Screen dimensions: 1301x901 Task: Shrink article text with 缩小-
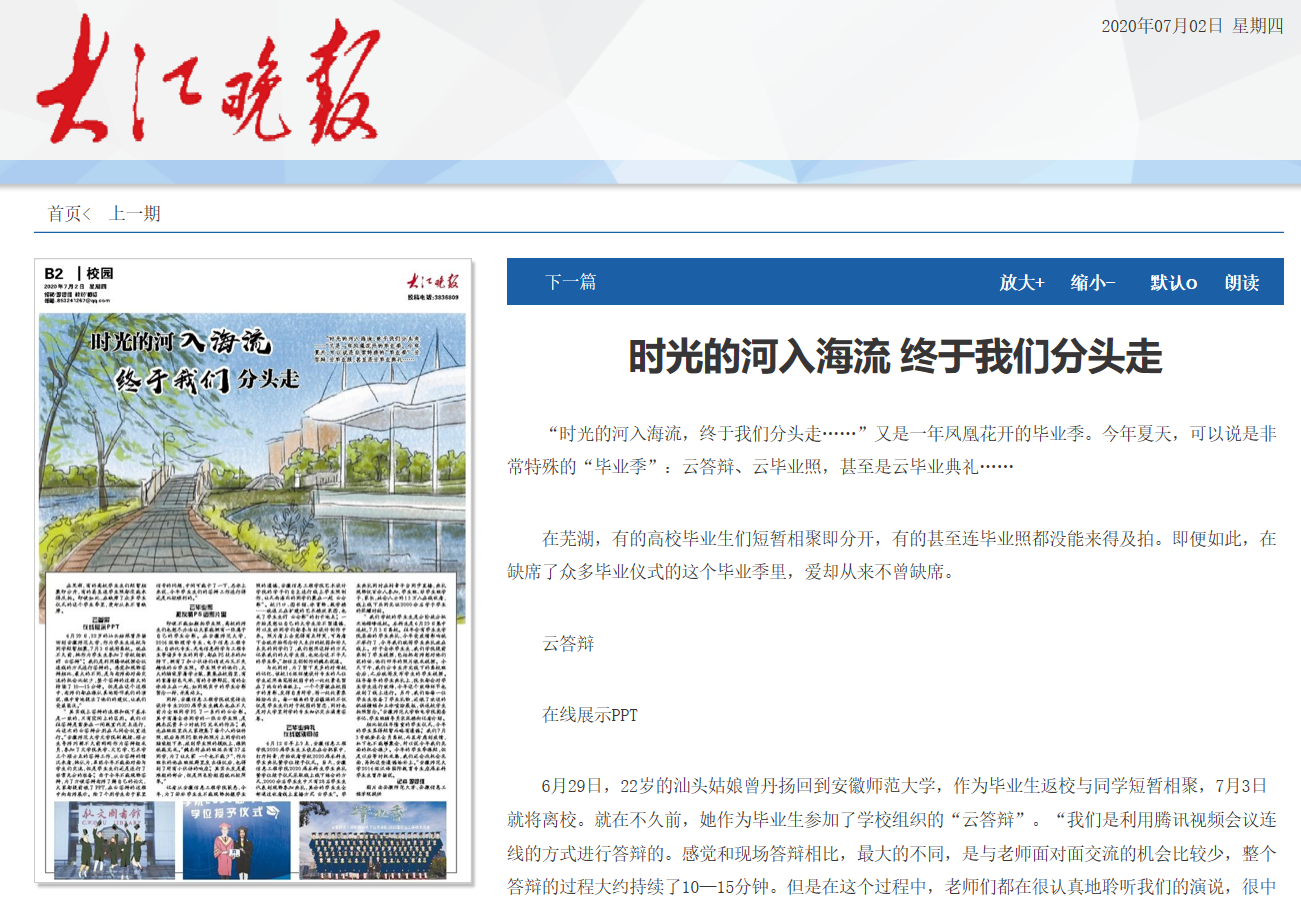point(1093,283)
